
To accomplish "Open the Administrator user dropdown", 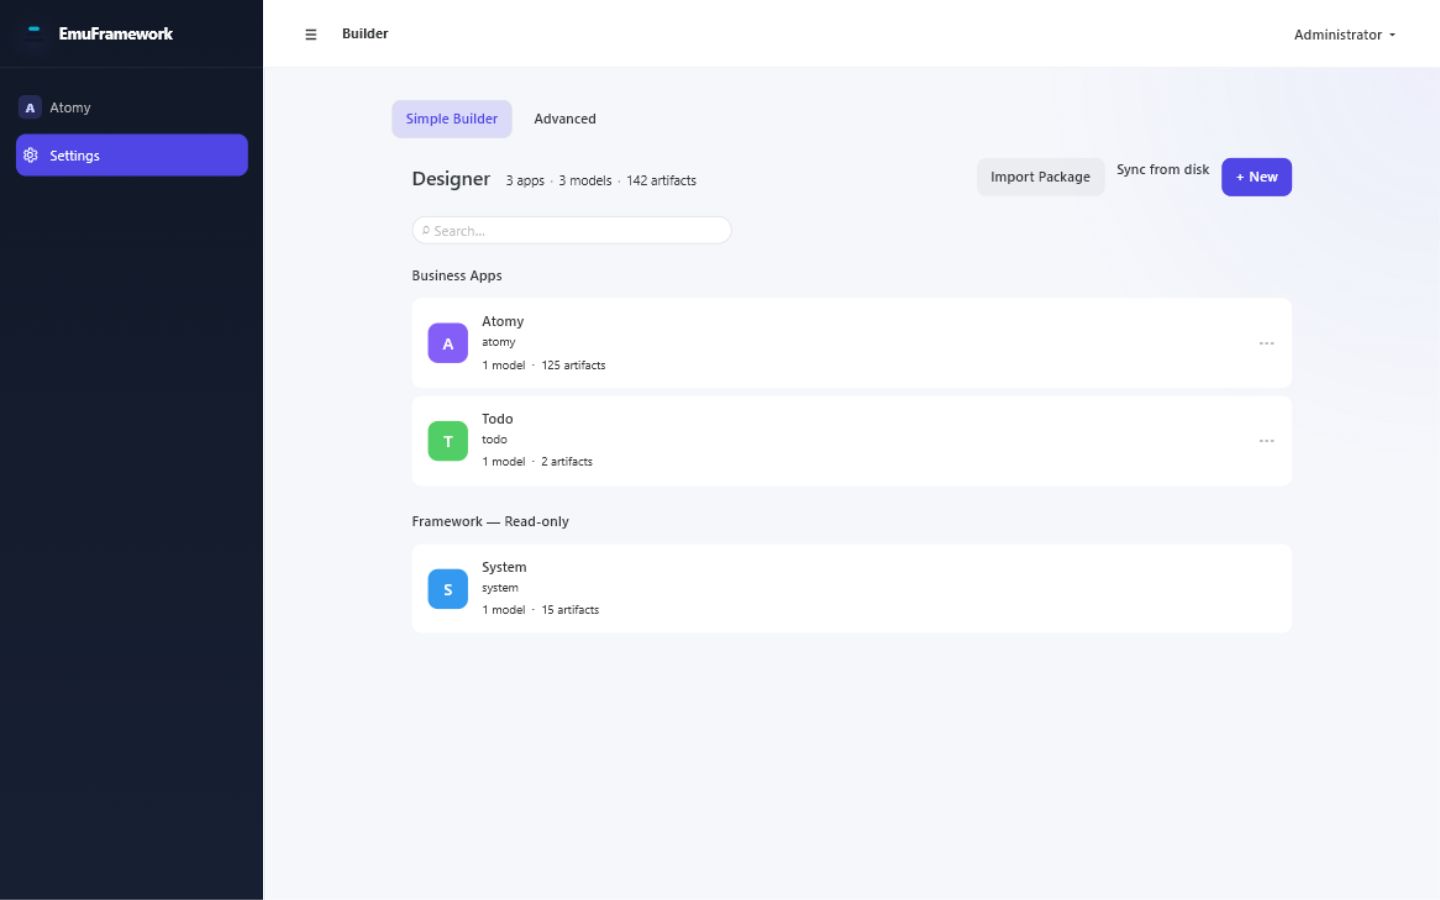I will (1344, 34).
